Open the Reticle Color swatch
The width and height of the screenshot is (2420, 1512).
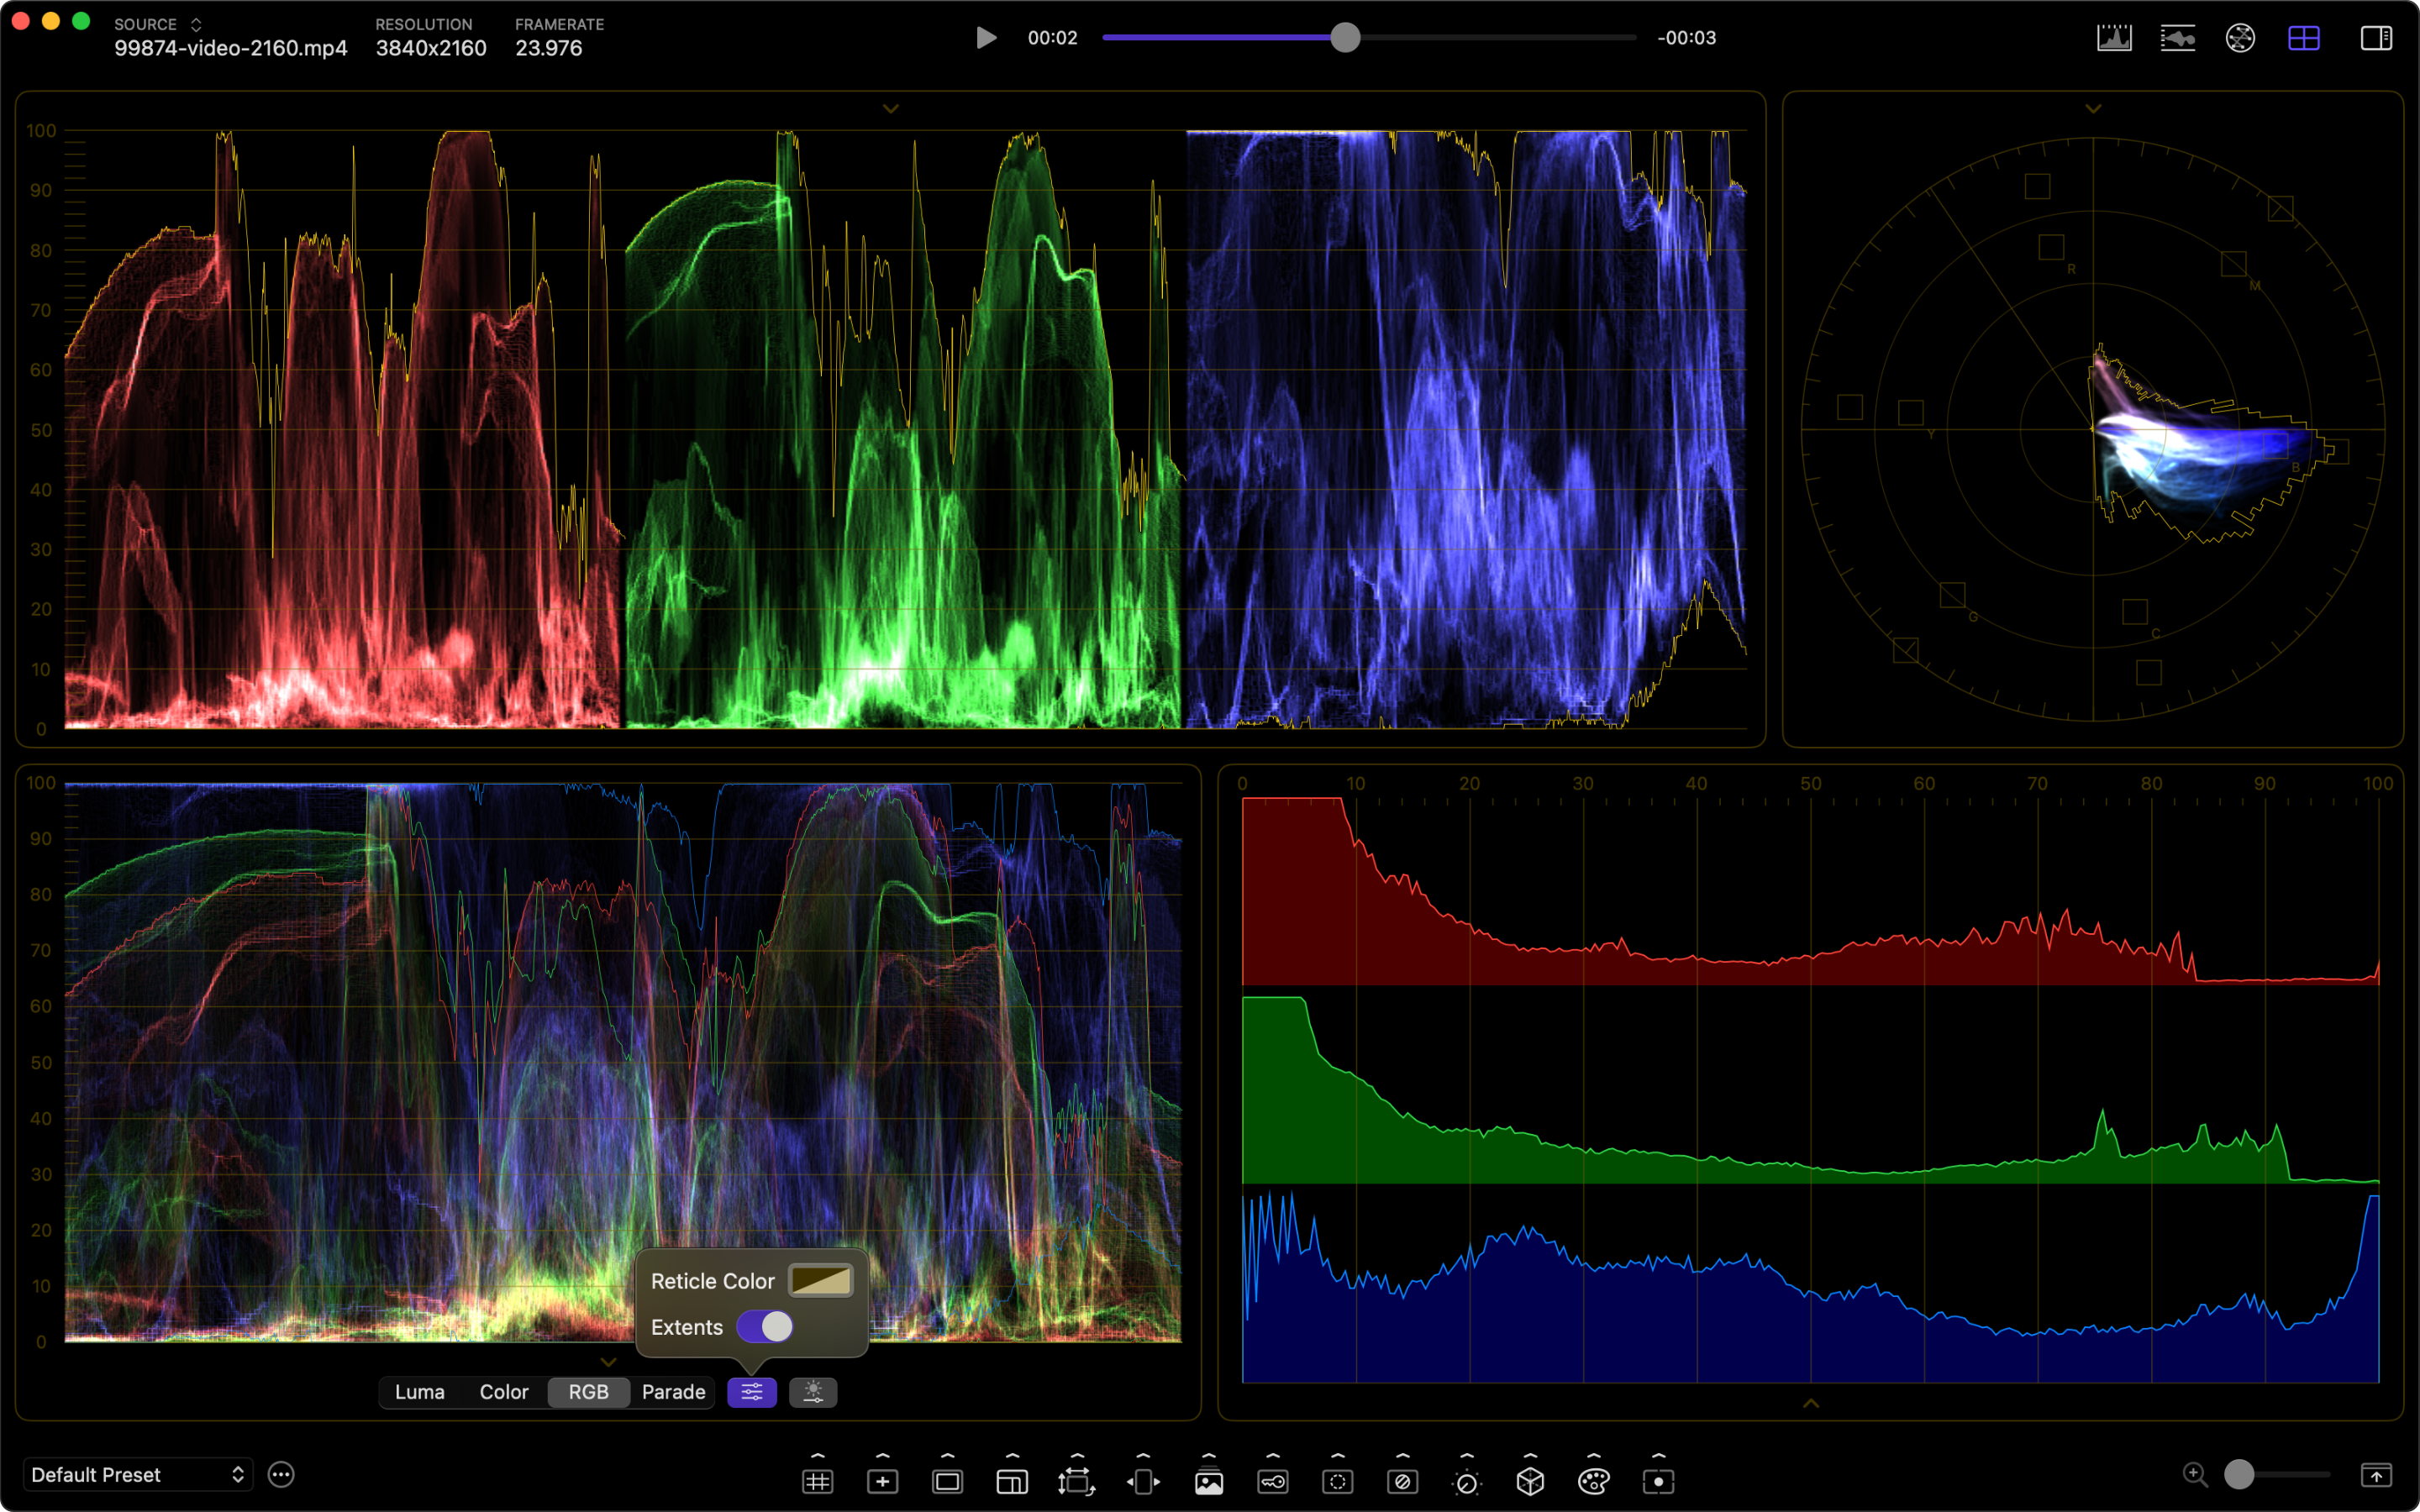821,1281
